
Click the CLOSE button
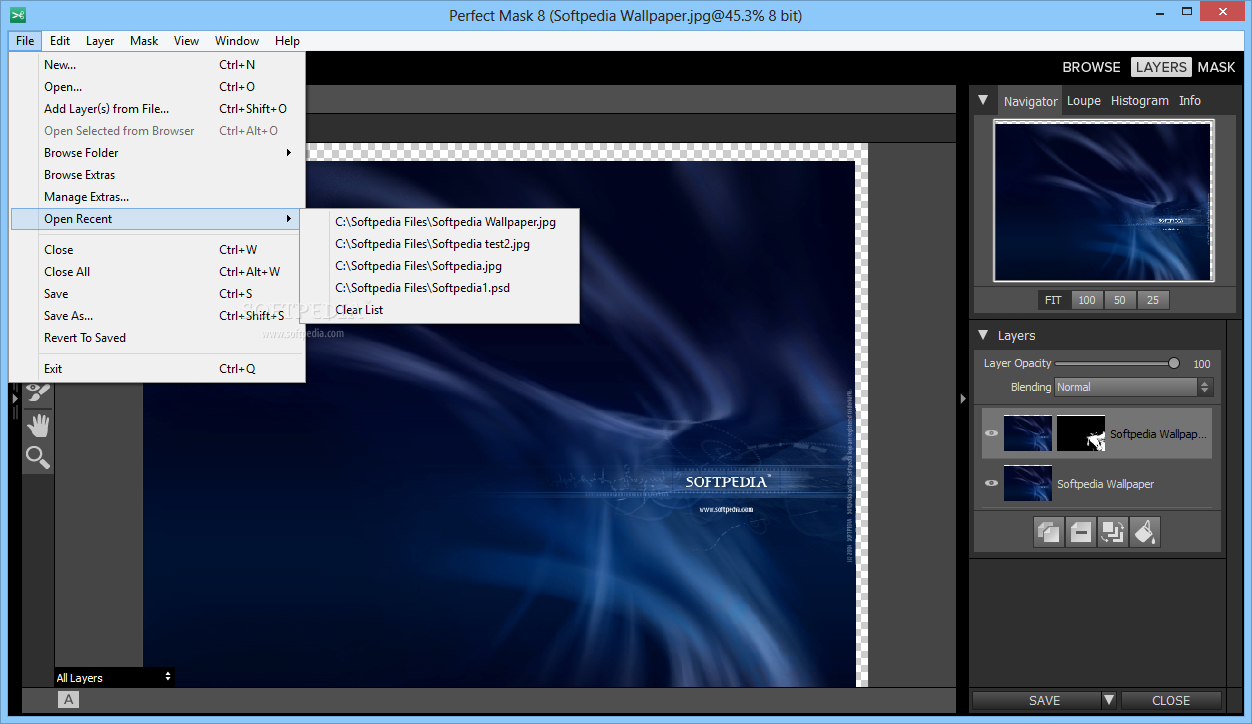tap(1171, 700)
